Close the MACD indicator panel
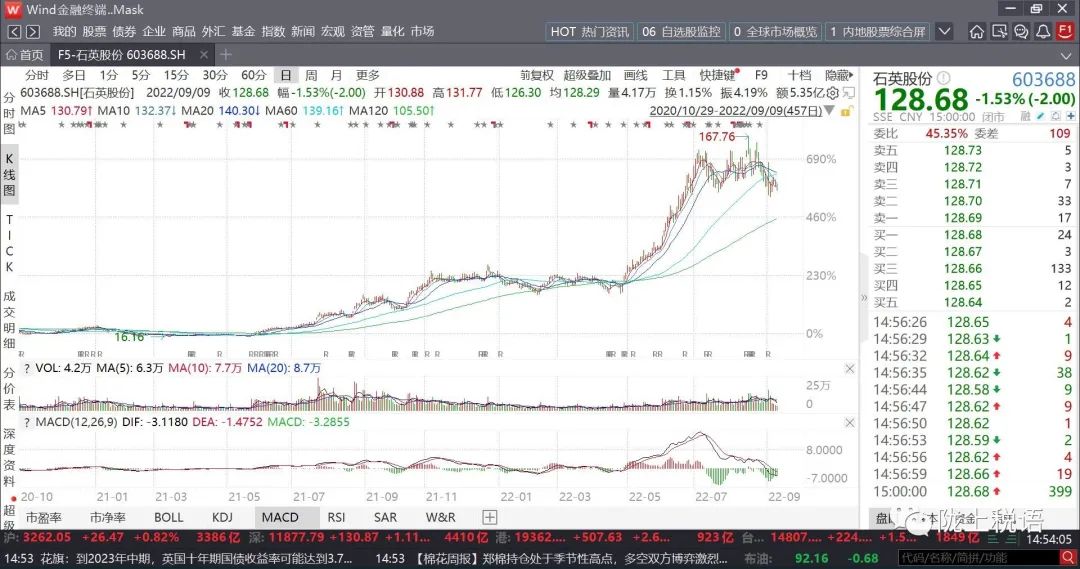Viewport: 1080px width, 569px height. [x=849, y=423]
